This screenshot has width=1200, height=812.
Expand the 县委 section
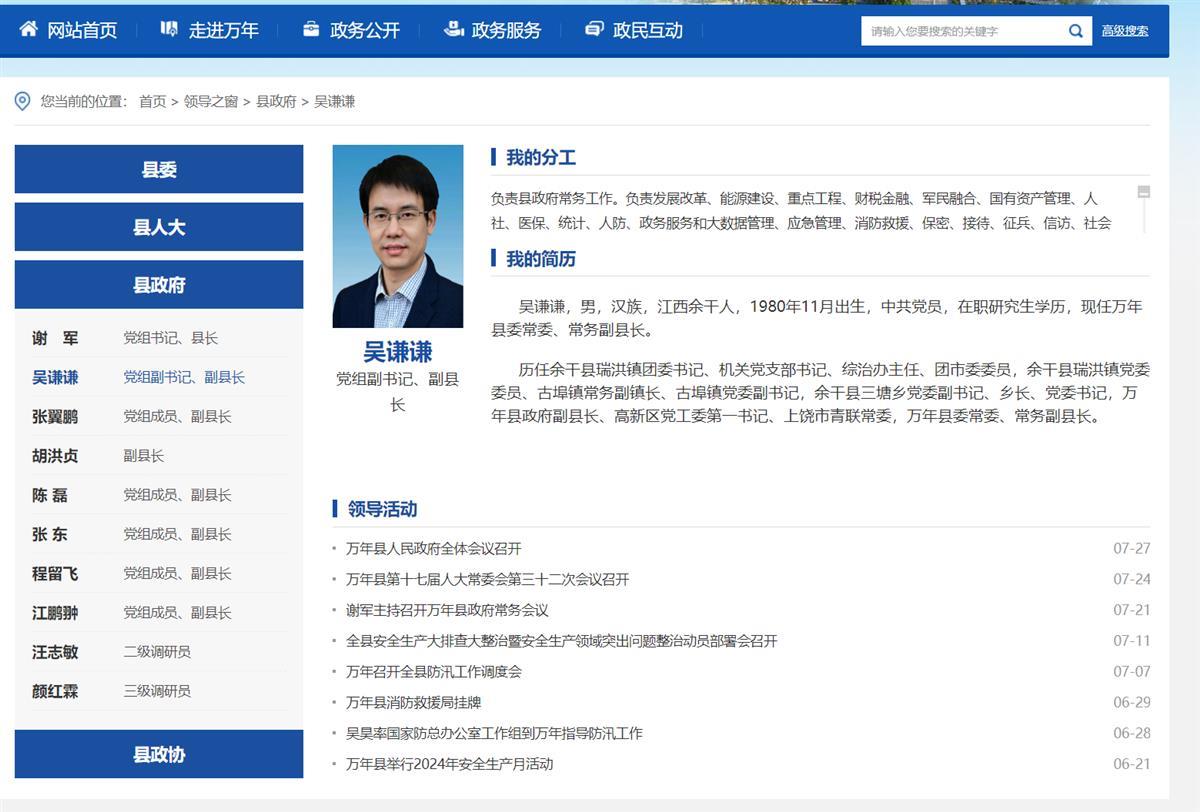point(159,169)
